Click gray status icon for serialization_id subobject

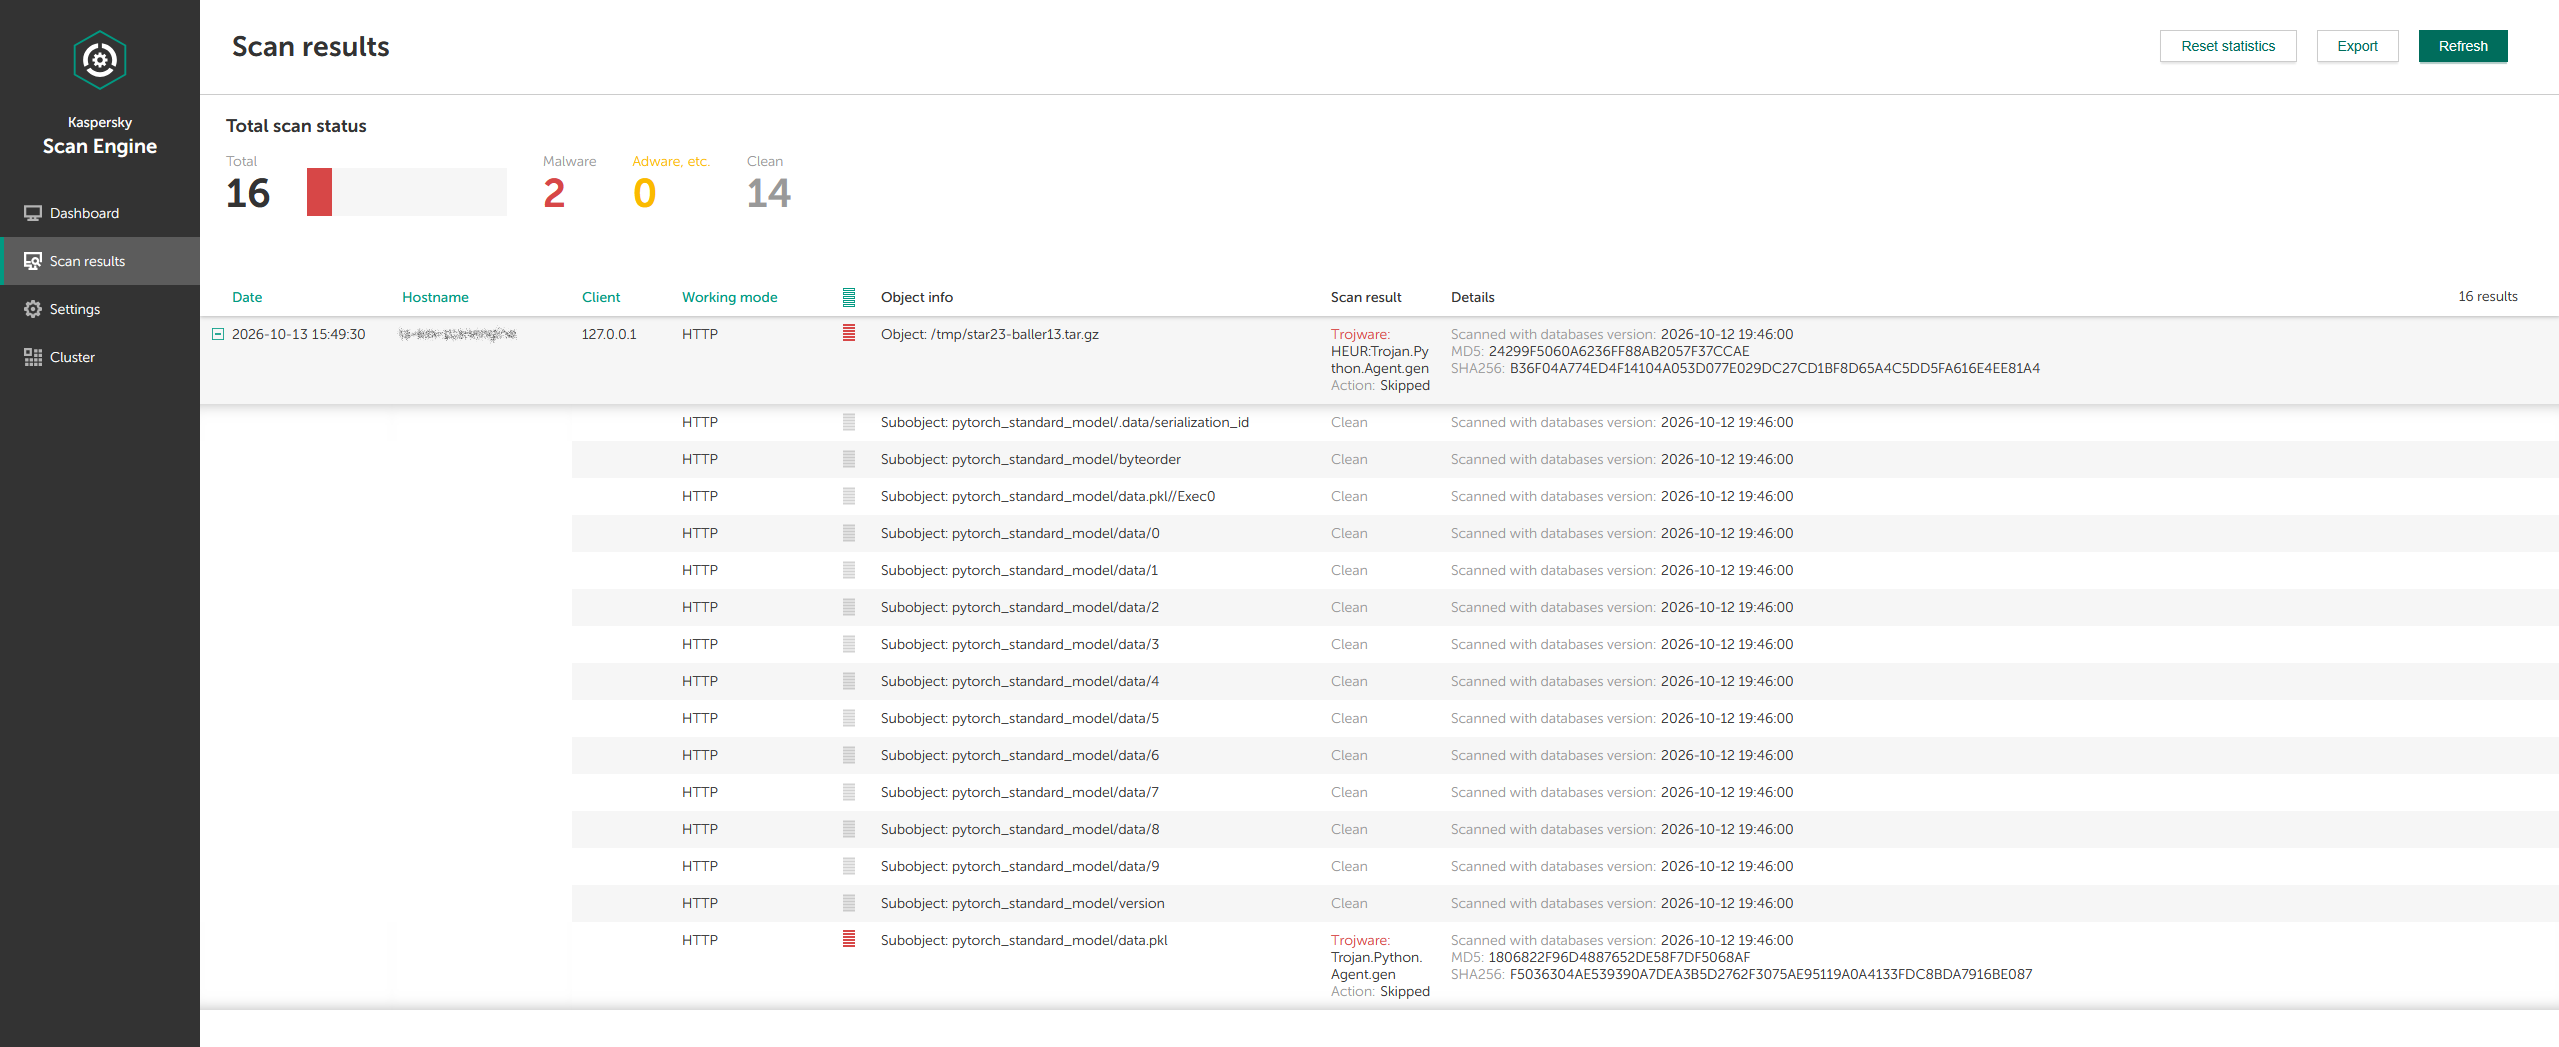849,422
